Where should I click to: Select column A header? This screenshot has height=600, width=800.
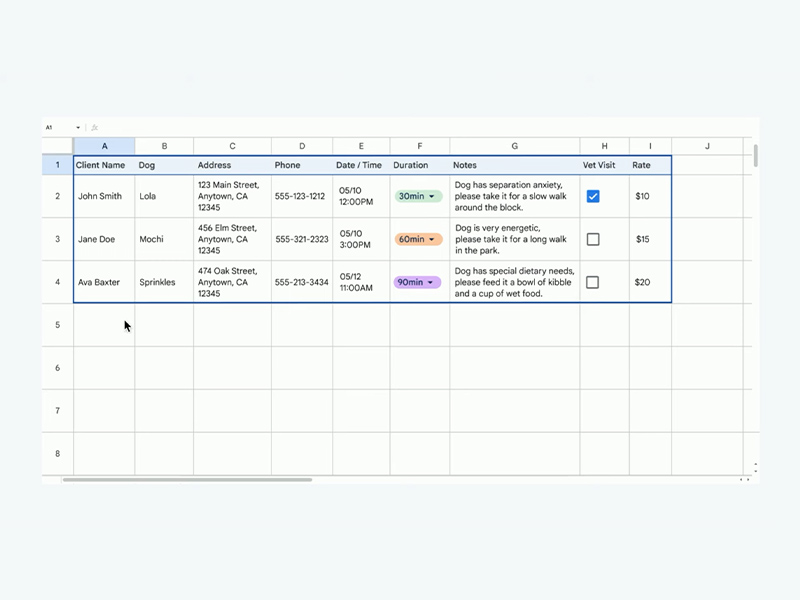104,146
